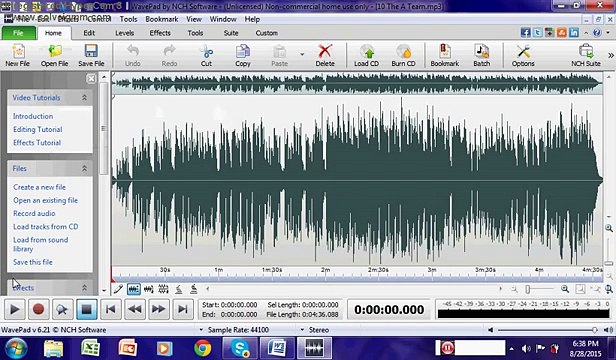Start playback with the Play button

point(15,310)
